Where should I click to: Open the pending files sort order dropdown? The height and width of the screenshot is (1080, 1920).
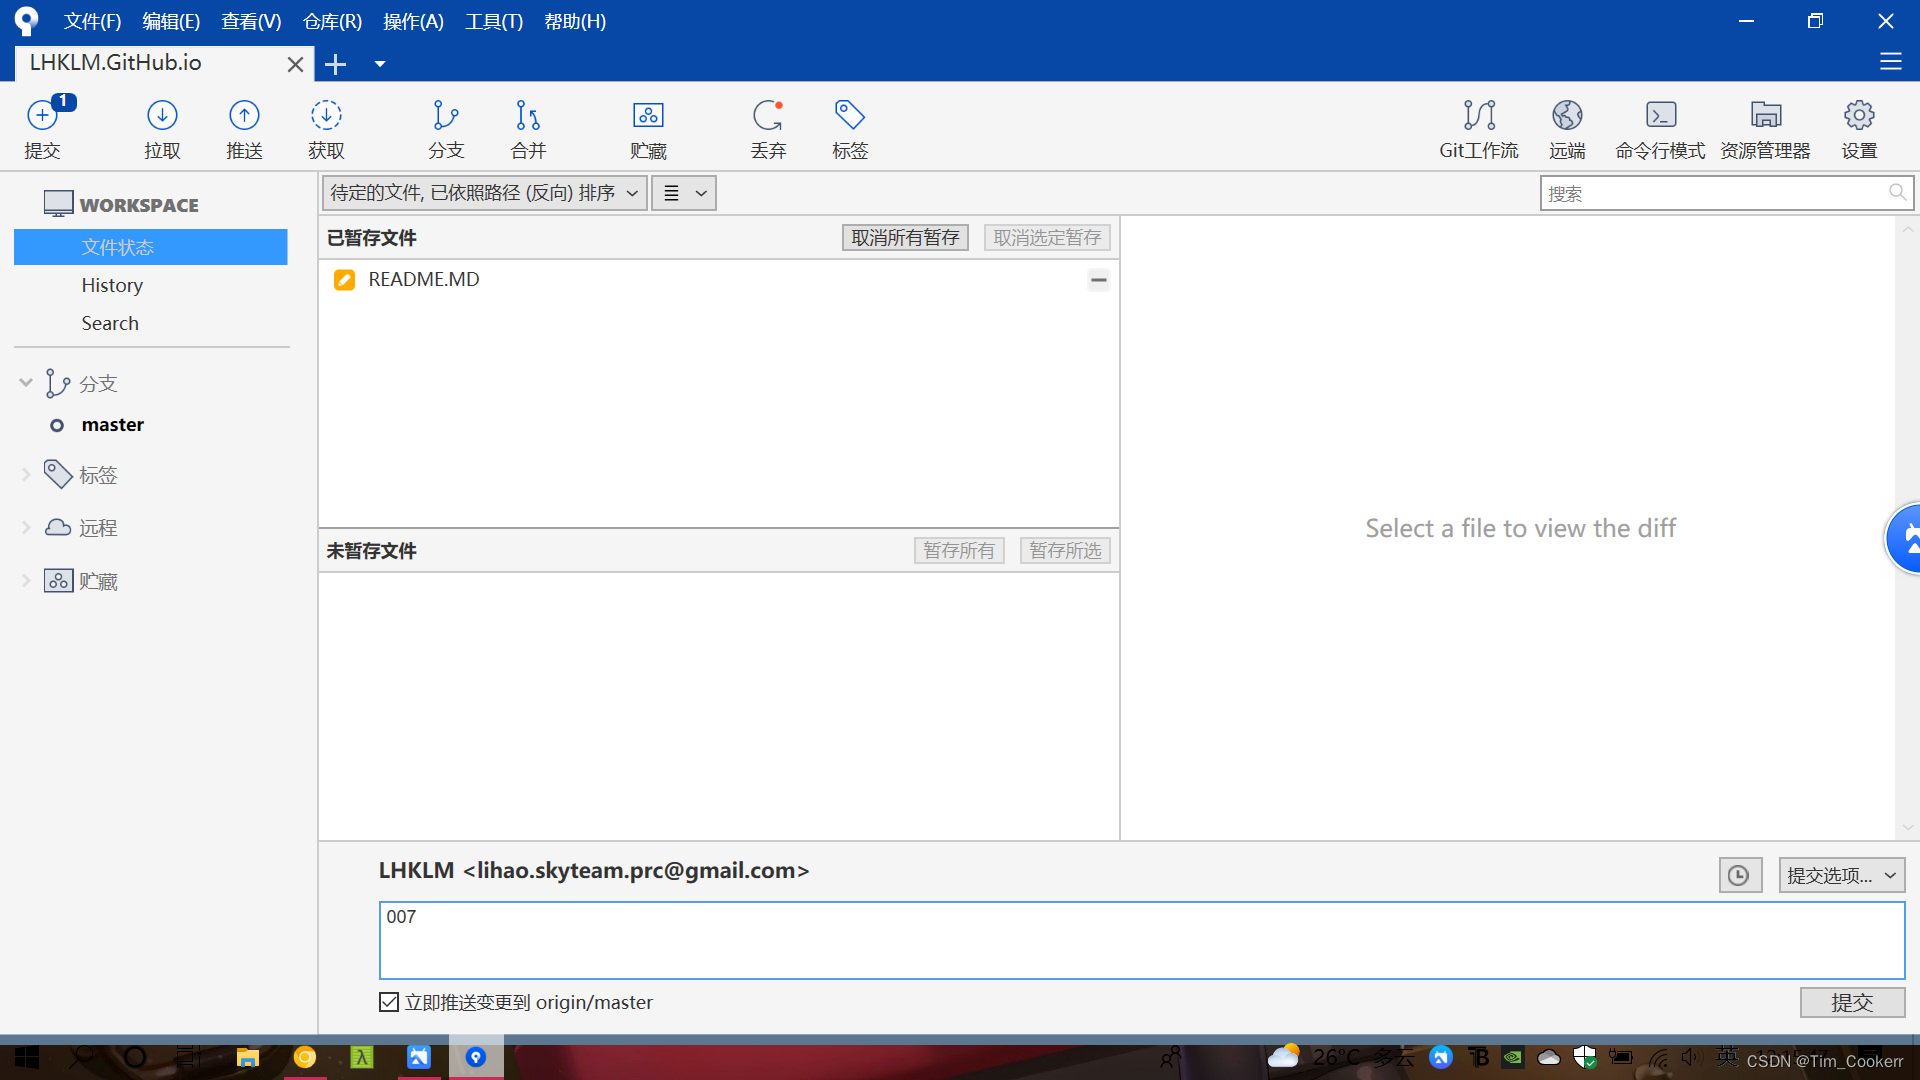(484, 193)
